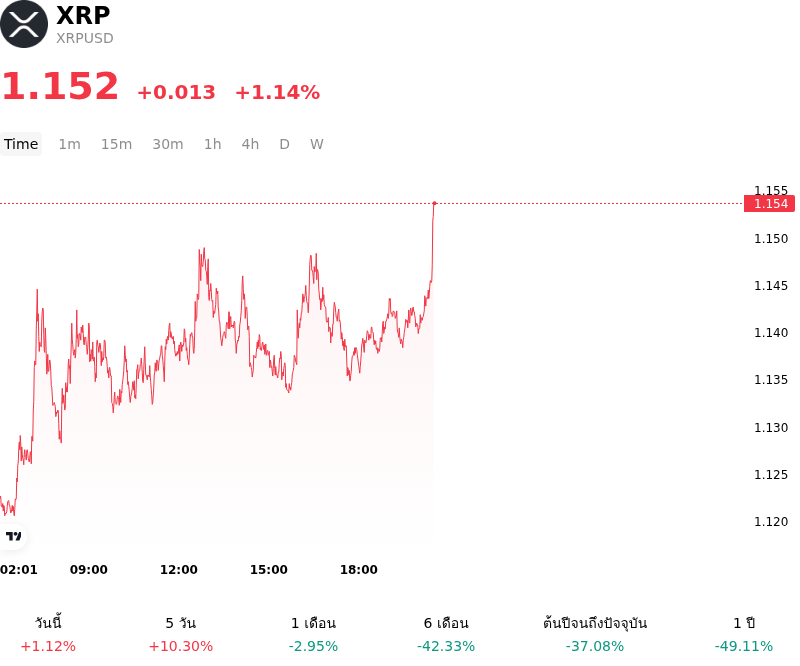Switch to the D daily interval
This screenshot has height=666, width=800.
(285, 144)
